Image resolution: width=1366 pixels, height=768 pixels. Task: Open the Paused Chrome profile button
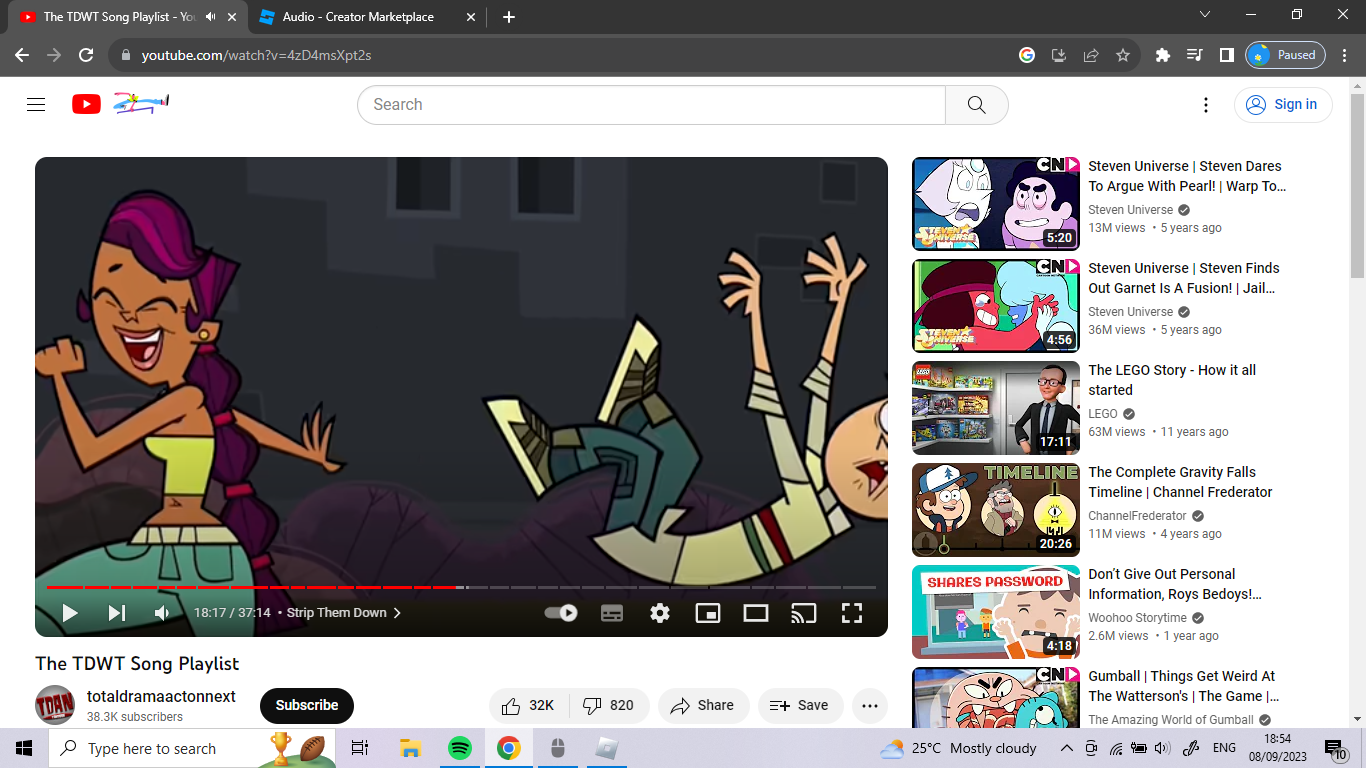[1285, 55]
